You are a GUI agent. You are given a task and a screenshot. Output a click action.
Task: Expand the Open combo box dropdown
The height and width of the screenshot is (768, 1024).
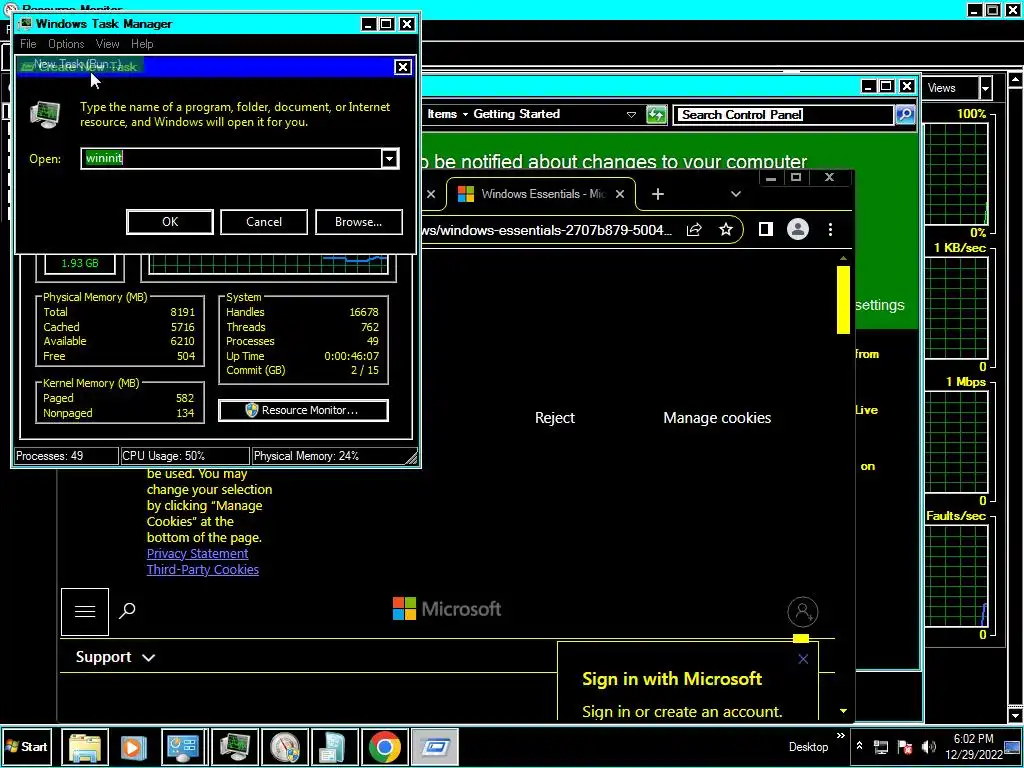pos(389,158)
